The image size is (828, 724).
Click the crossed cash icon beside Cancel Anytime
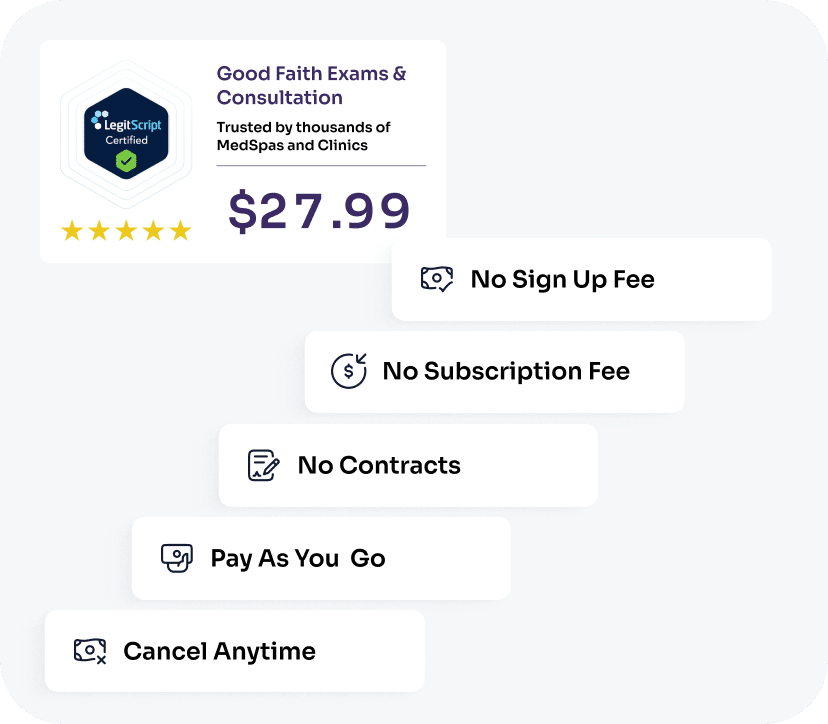pyautogui.click(x=90, y=651)
